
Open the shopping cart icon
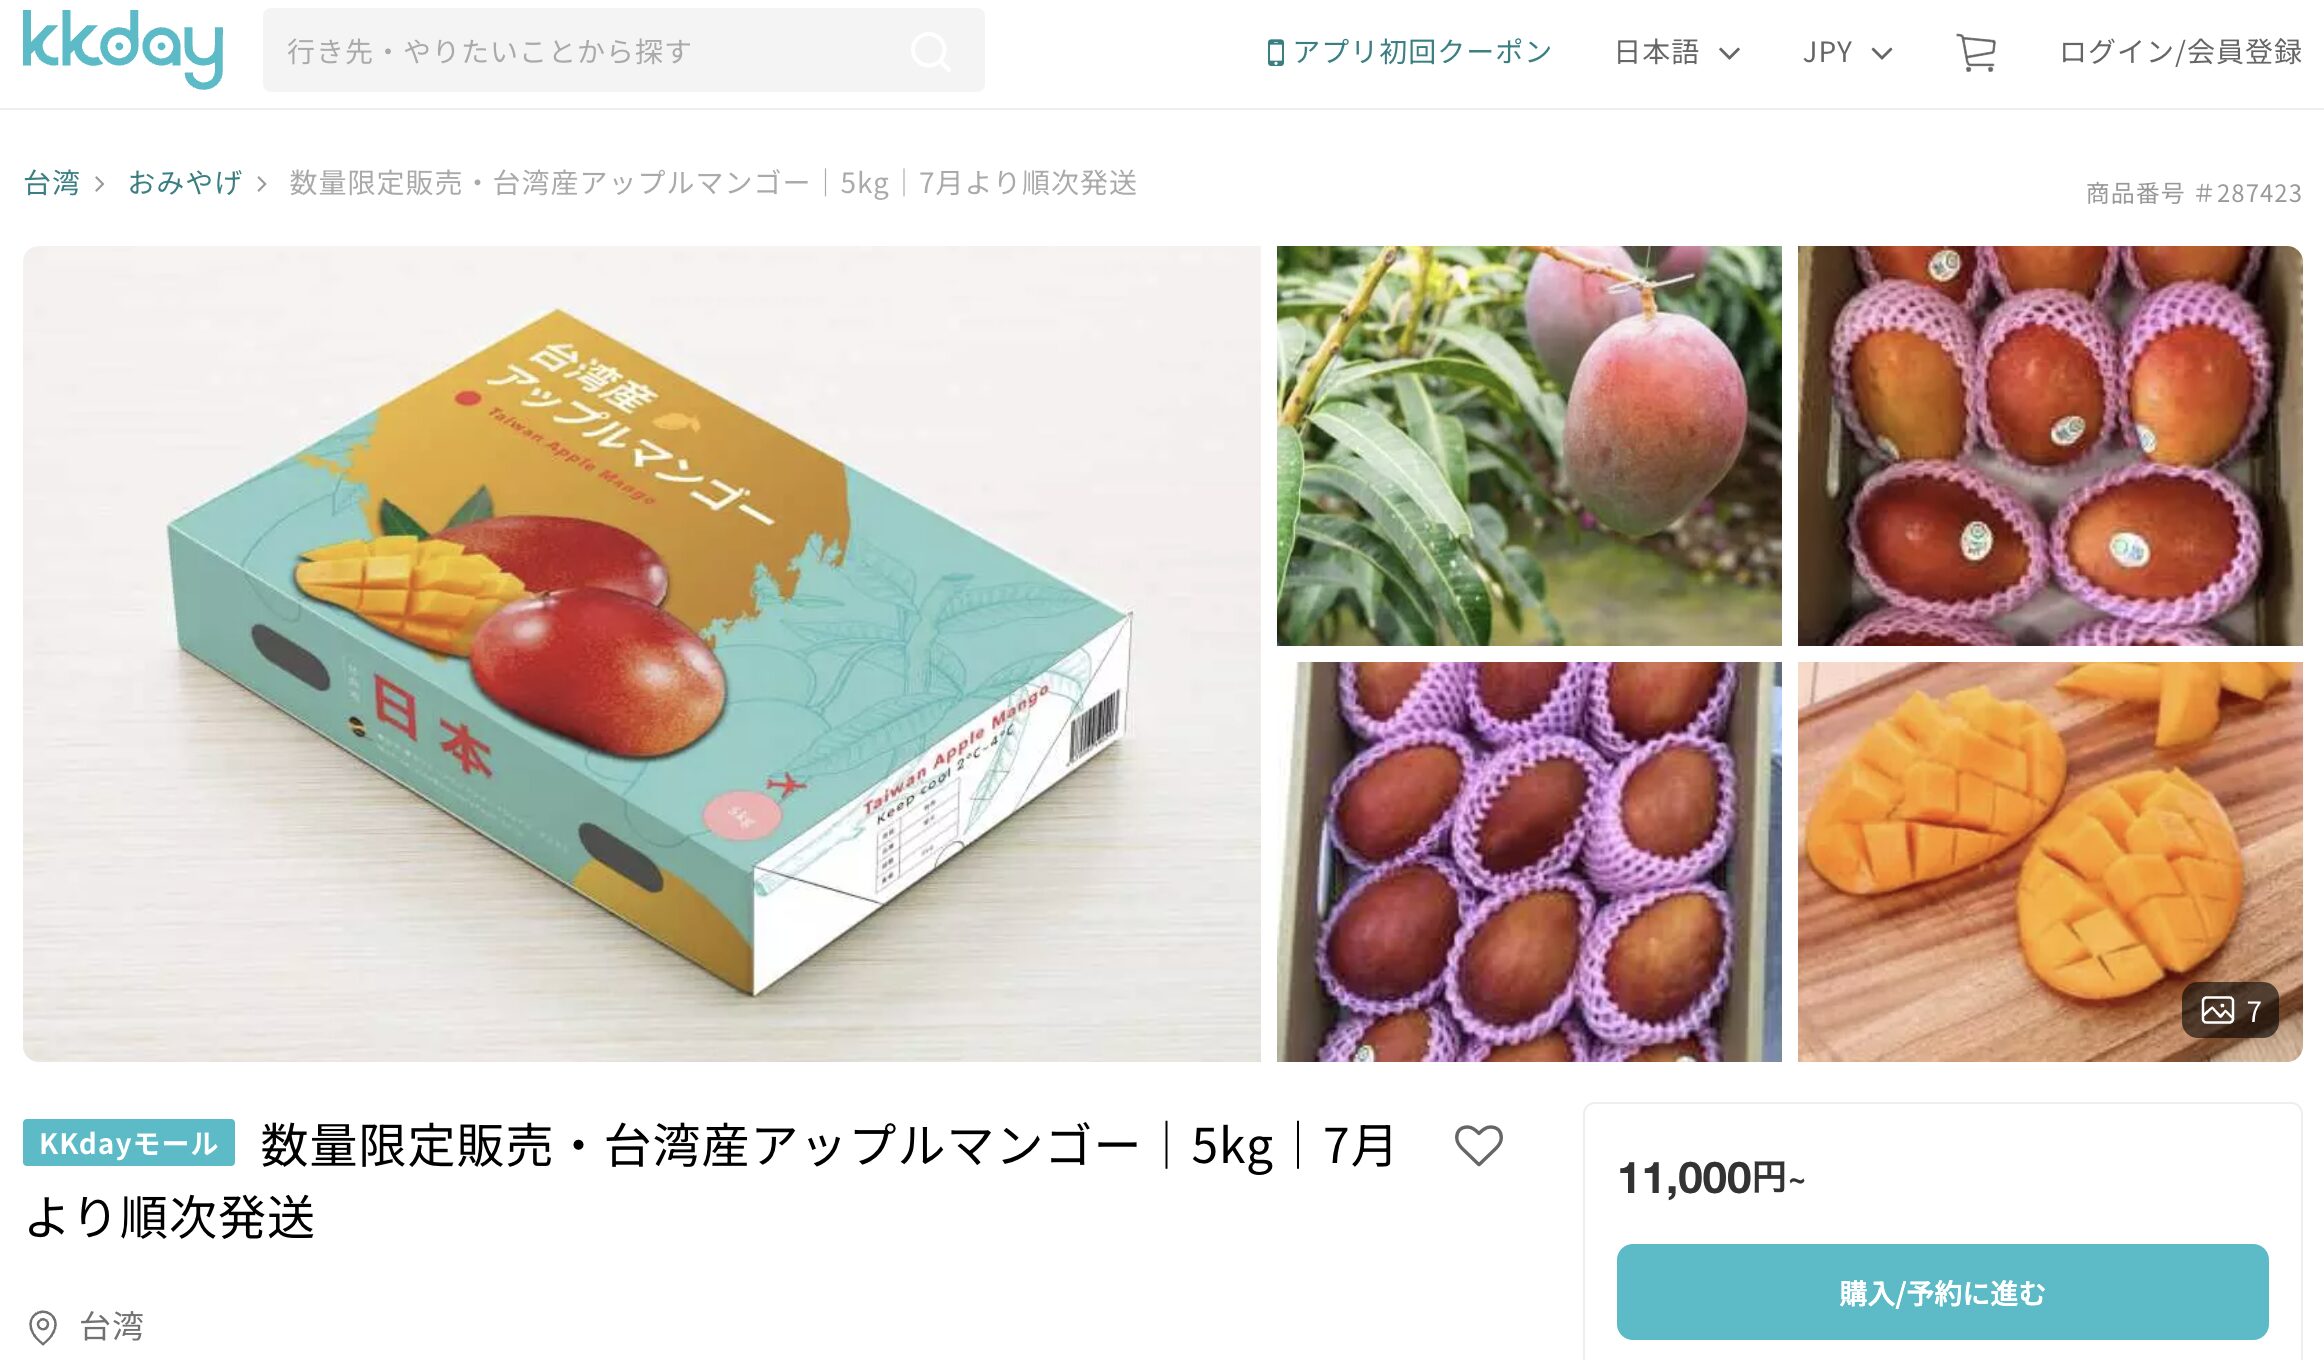tap(1976, 52)
